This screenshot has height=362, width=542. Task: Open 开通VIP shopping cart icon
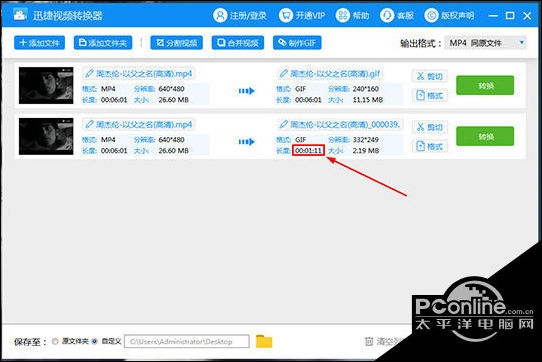tap(286, 16)
